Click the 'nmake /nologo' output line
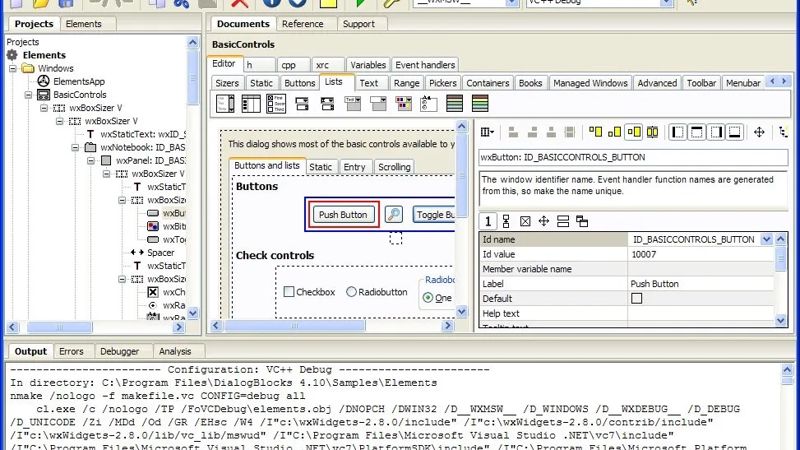Image resolution: width=800 pixels, height=450 pixels. coord(158,396)
